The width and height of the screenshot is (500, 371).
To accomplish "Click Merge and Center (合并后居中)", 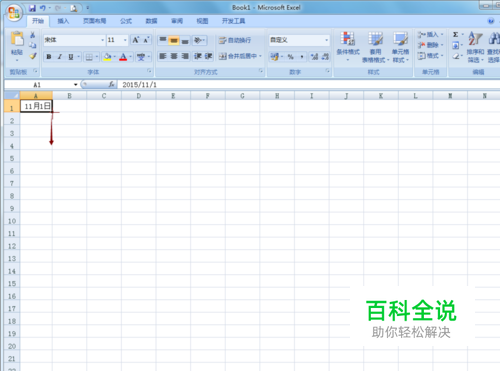I will point(238,56).
